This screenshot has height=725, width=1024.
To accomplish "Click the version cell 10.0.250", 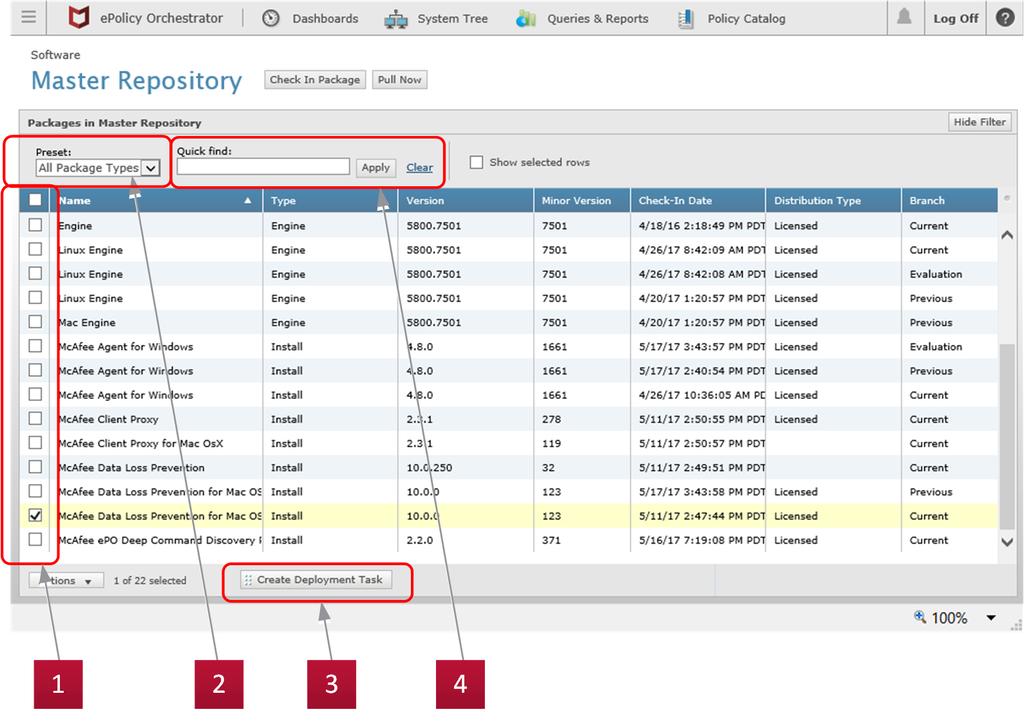I will [x=429, y=468].
